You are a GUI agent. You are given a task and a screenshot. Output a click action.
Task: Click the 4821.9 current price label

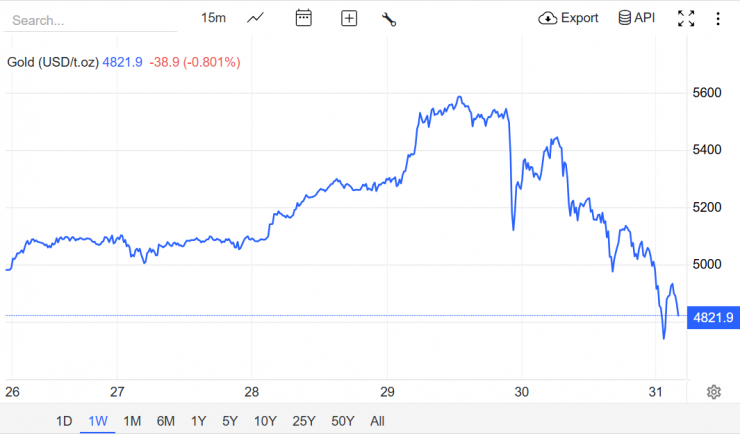click(714, 317)
